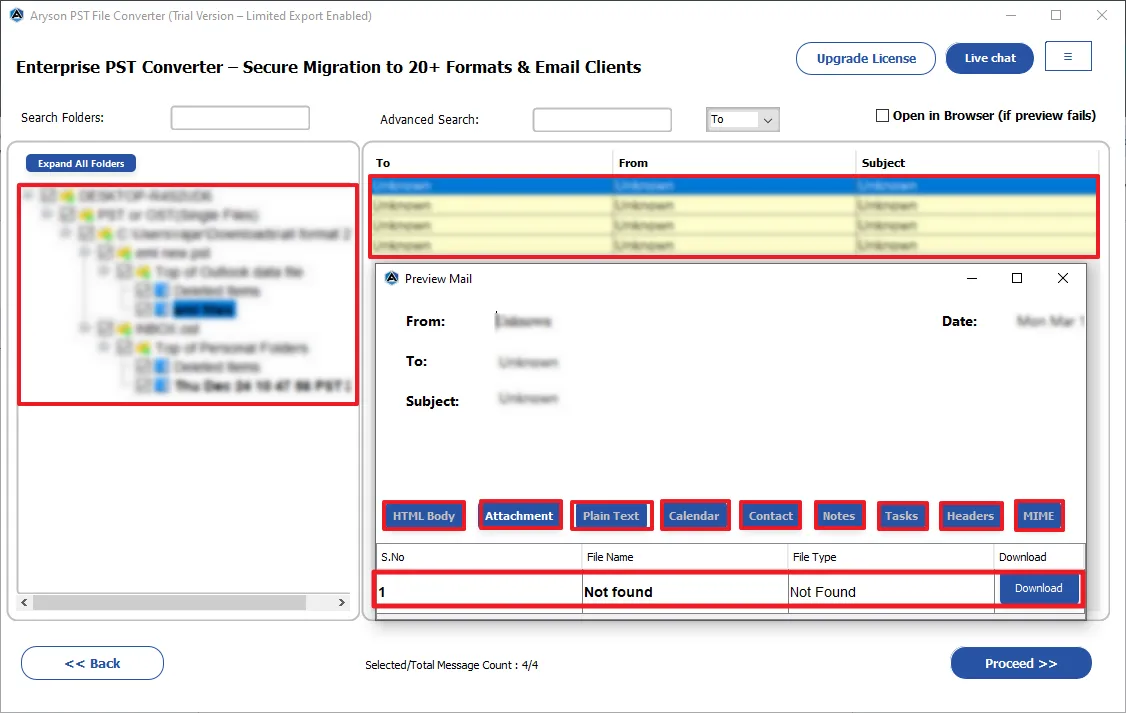Toggle checkbox of the C:\Users path node
The image size is (1126, 713).
point(86,234)
